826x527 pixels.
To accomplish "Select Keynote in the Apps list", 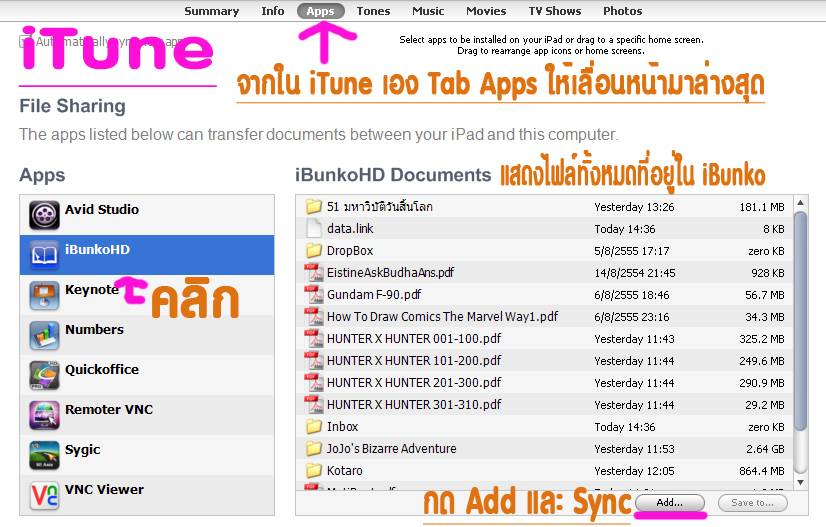I will (147, 295).
